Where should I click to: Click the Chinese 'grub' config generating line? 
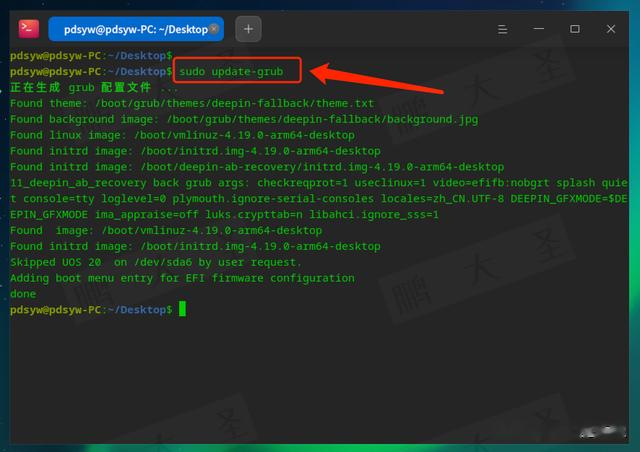(94, 87)
